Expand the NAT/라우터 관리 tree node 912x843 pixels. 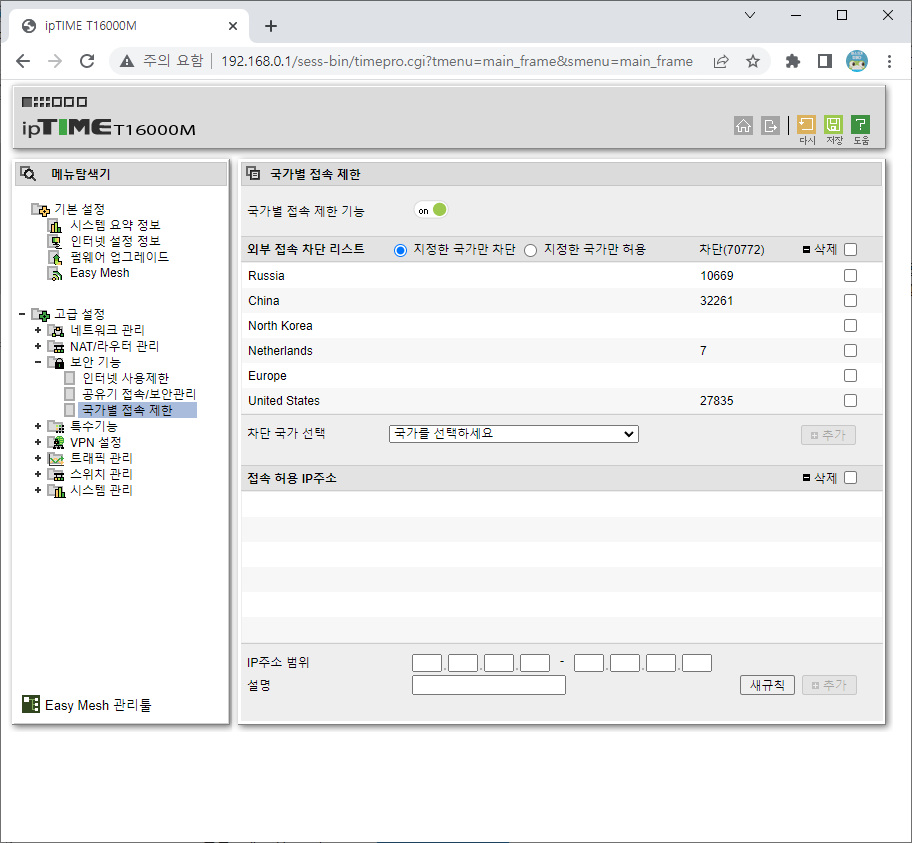(x=38, y=346)
